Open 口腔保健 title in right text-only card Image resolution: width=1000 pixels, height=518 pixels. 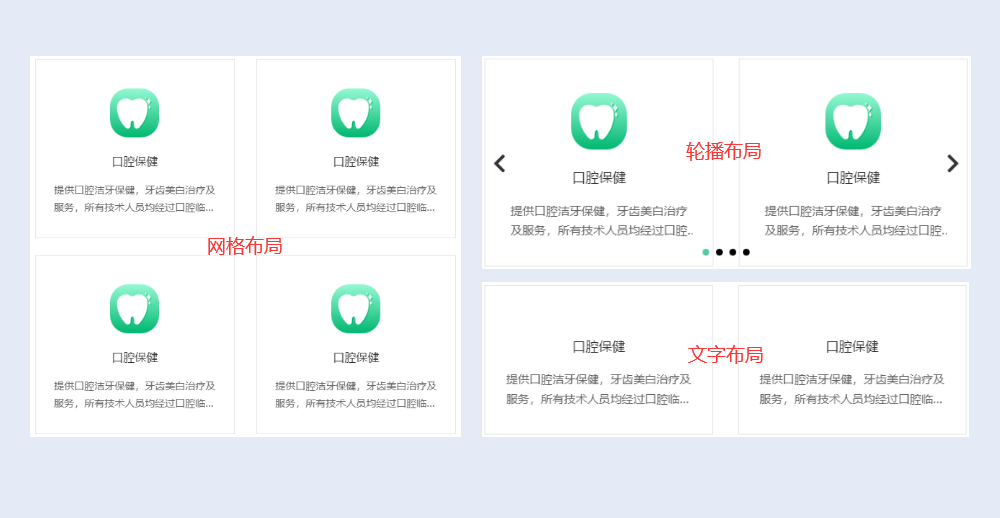853,347
